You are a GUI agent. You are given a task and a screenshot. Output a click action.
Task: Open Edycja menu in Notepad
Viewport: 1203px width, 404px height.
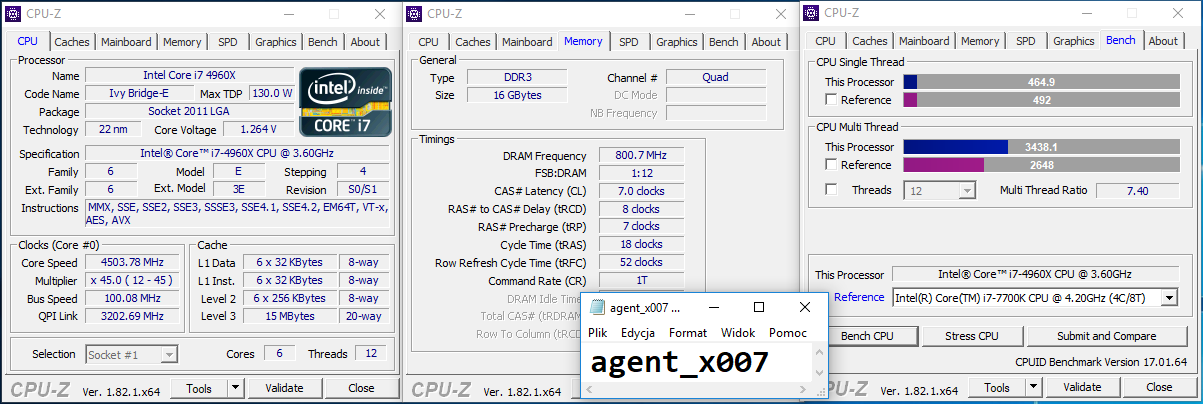(638, 333)
